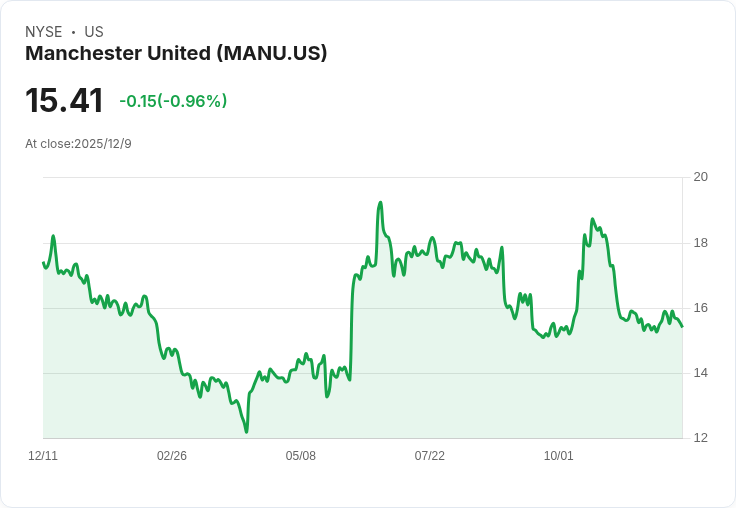The width and height of the screenshot is (736, 508).
Task: Click the chart's lowest trough near 12
Action: click(246, 431)
